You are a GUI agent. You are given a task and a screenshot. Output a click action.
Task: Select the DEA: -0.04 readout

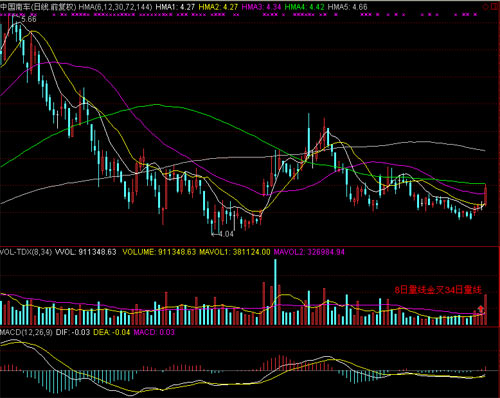point(112,332)
